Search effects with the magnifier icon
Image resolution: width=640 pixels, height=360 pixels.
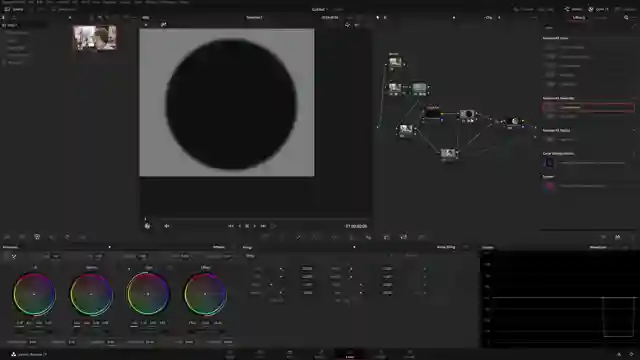(x=626, y=18)
